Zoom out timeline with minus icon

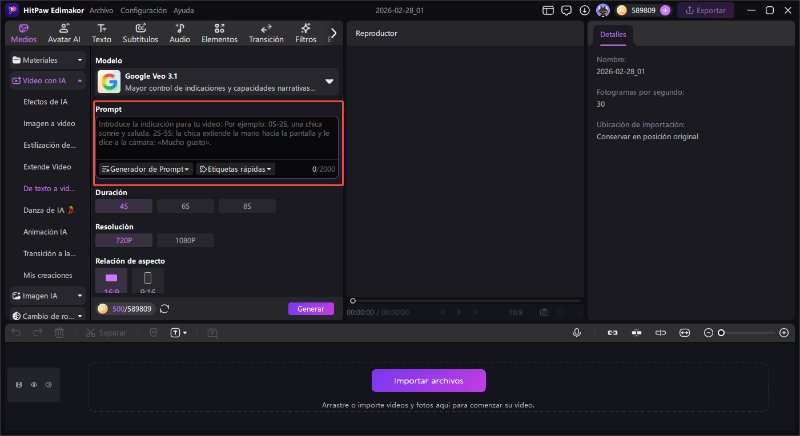pos(708,333)
